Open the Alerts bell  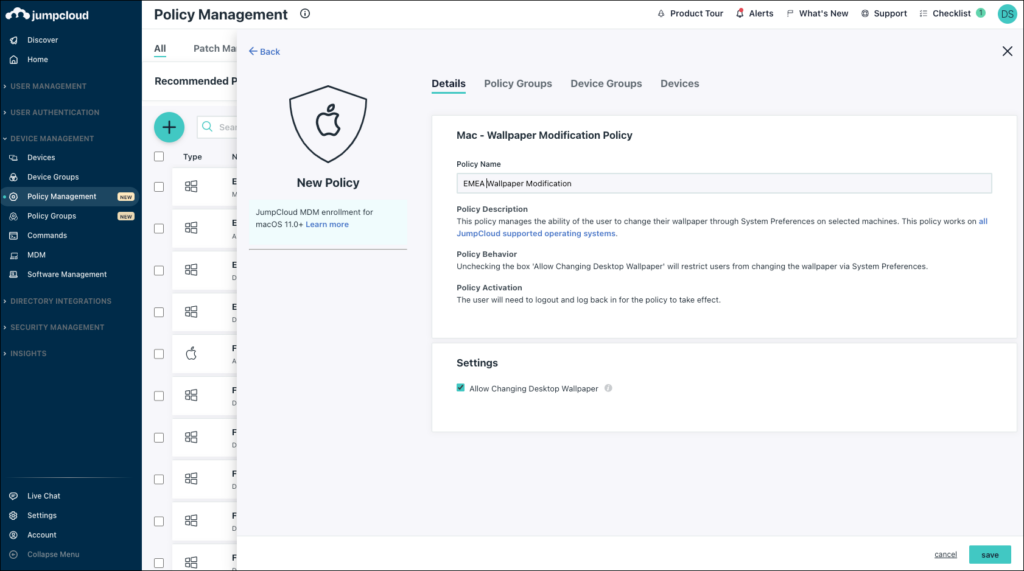point(755,14)
